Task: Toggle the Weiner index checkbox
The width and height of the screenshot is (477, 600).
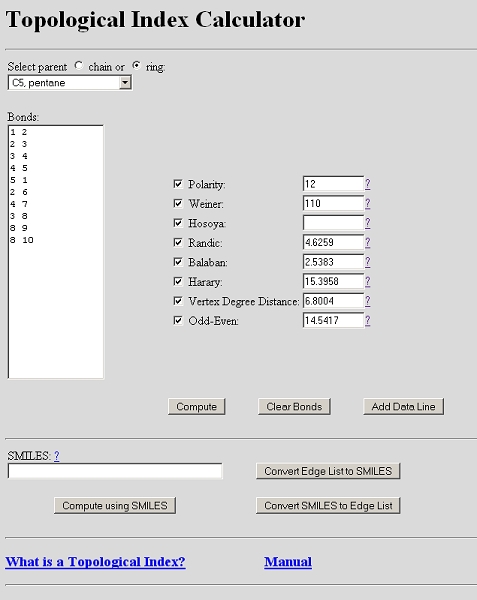Action: point(178,204)
